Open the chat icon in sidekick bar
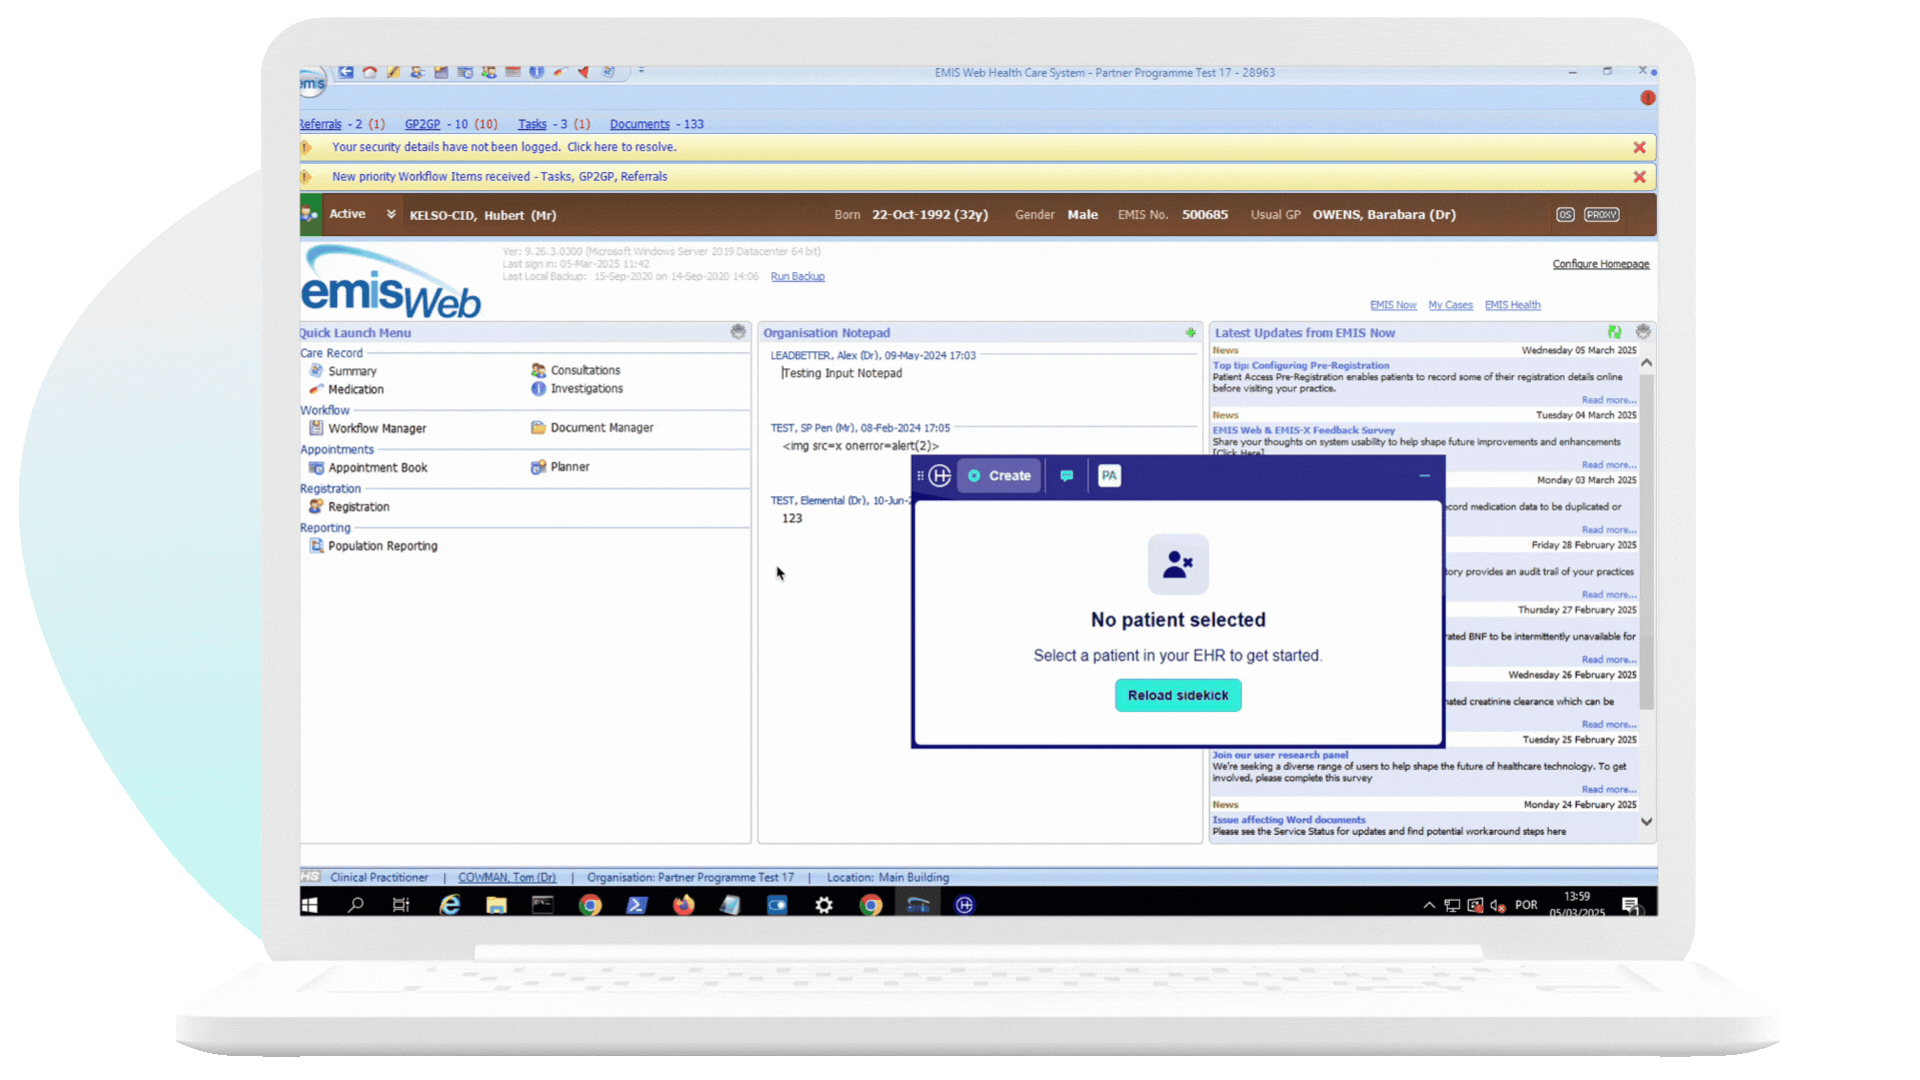1920x1080 pixels. coord(1066,476)
